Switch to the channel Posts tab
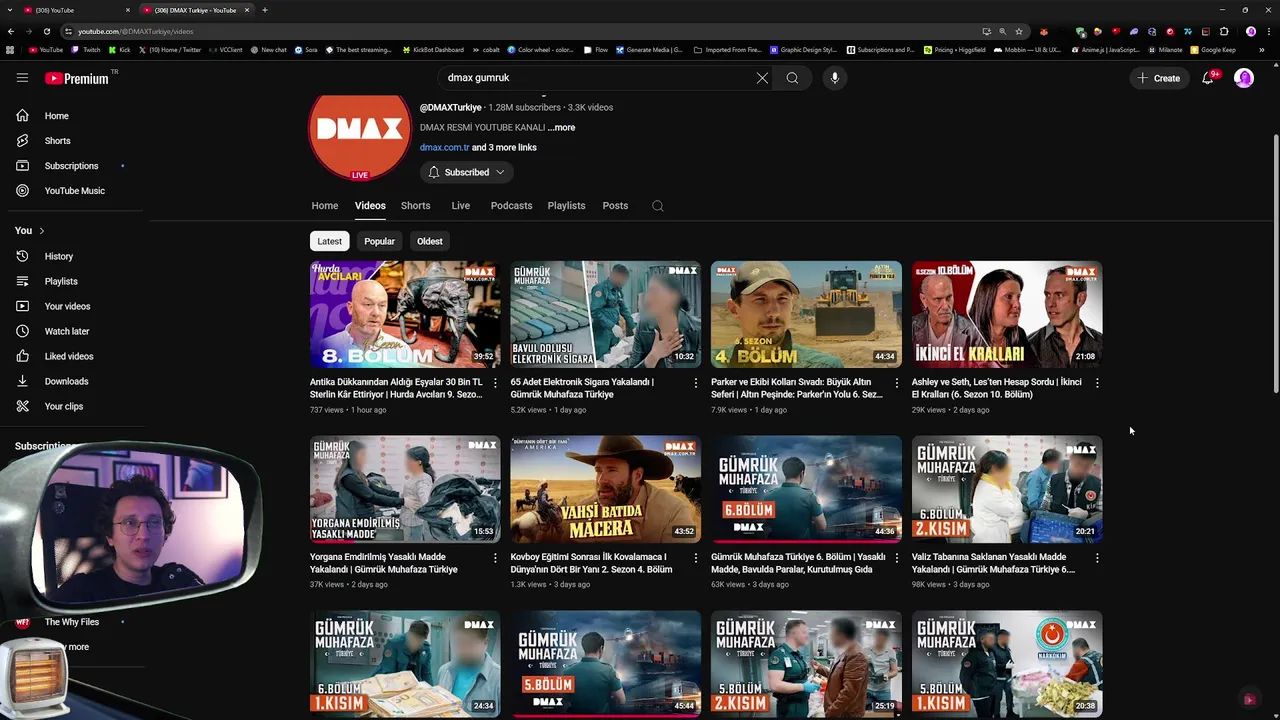This screenshot has width=1280, height=720. (615, 206)
